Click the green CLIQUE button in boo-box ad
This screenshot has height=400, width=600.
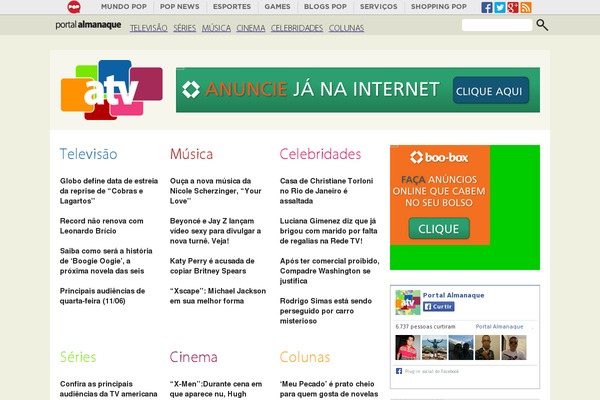click(x=439, y=229)
